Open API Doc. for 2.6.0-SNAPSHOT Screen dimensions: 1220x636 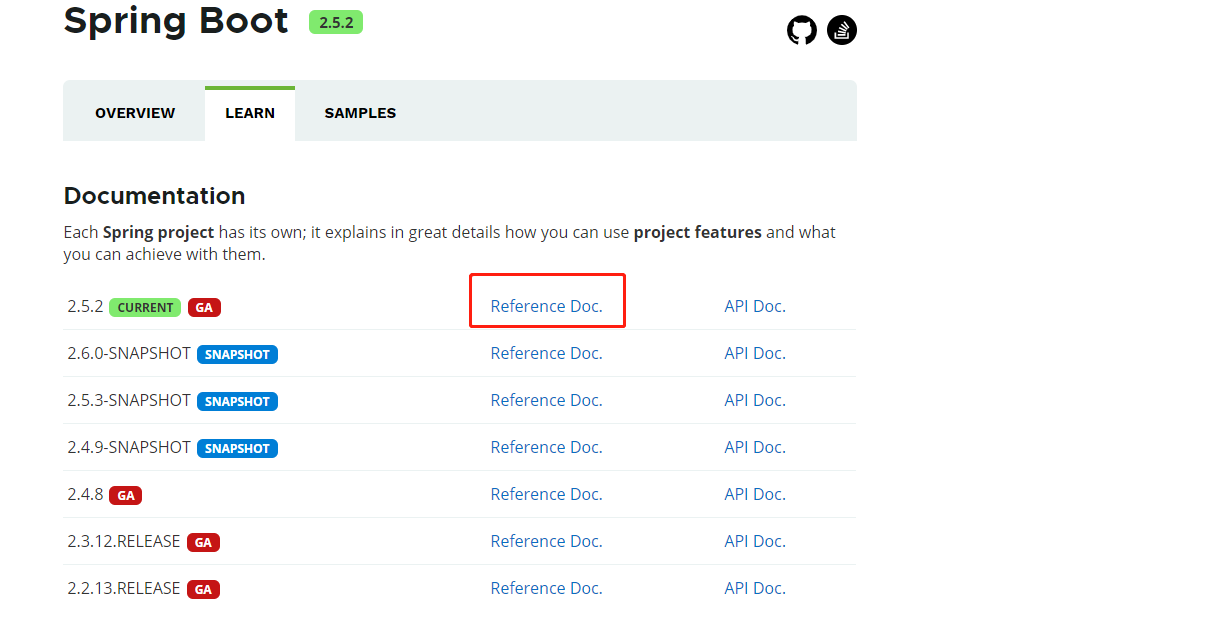755,353
